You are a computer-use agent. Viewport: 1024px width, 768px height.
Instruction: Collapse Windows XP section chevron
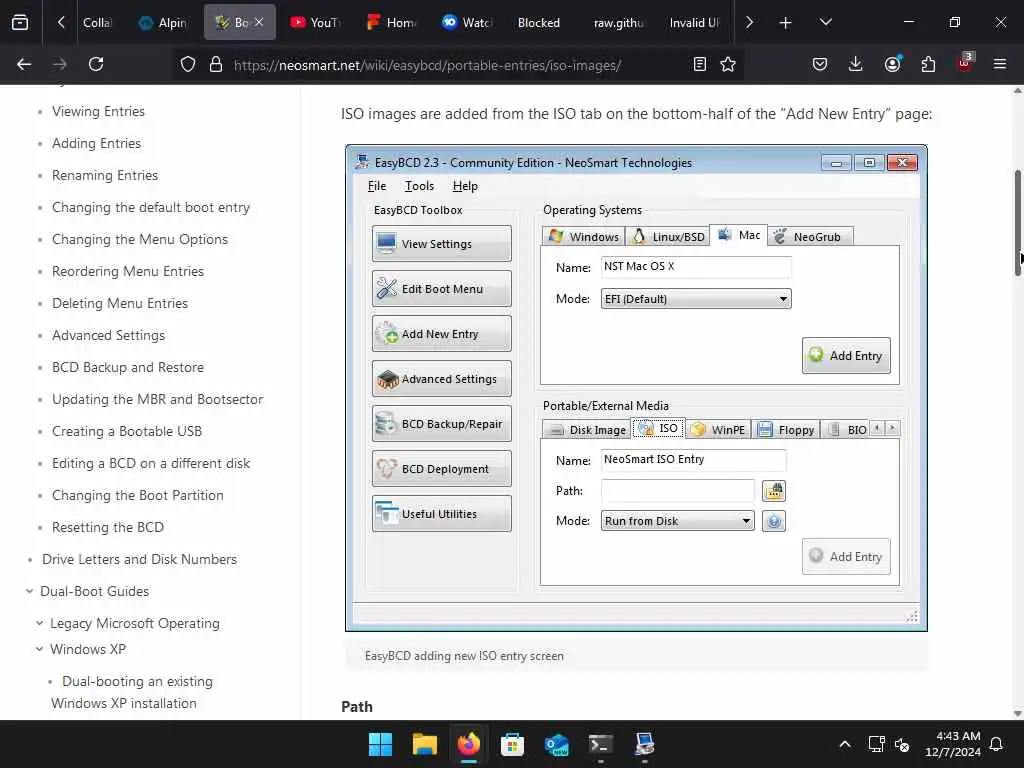(x=39, y=649)
